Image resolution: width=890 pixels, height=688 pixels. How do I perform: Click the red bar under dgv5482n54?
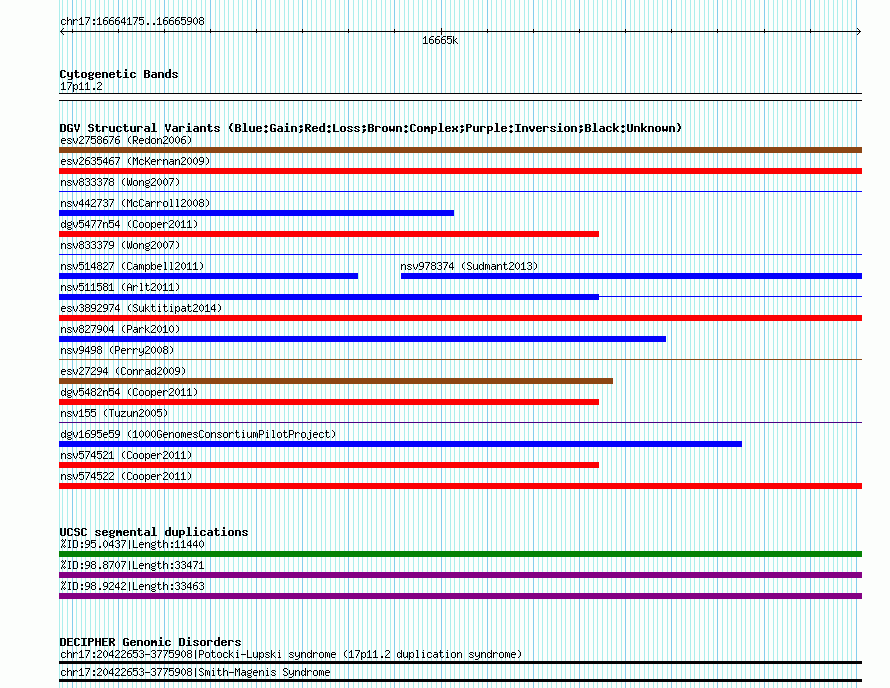pos(329,402)
